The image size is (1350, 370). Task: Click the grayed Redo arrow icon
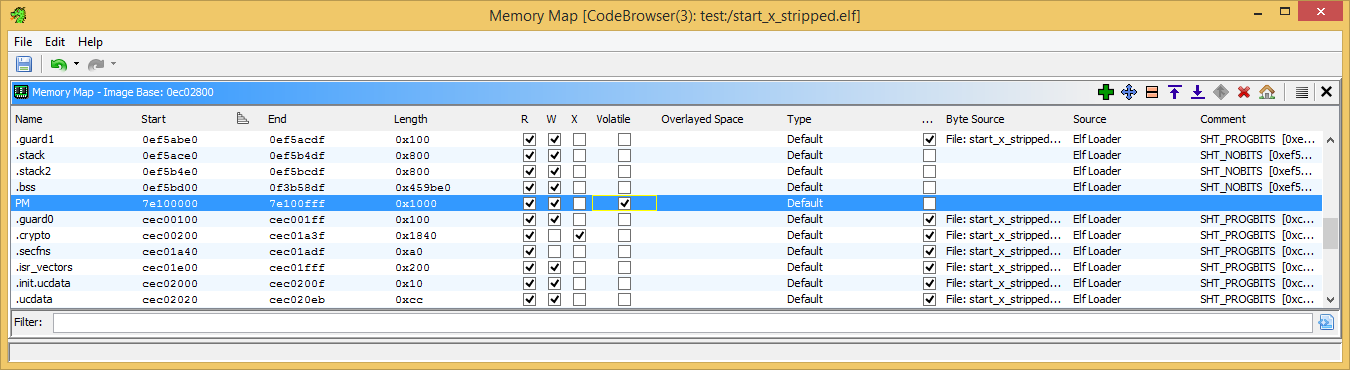click(97, 64)
